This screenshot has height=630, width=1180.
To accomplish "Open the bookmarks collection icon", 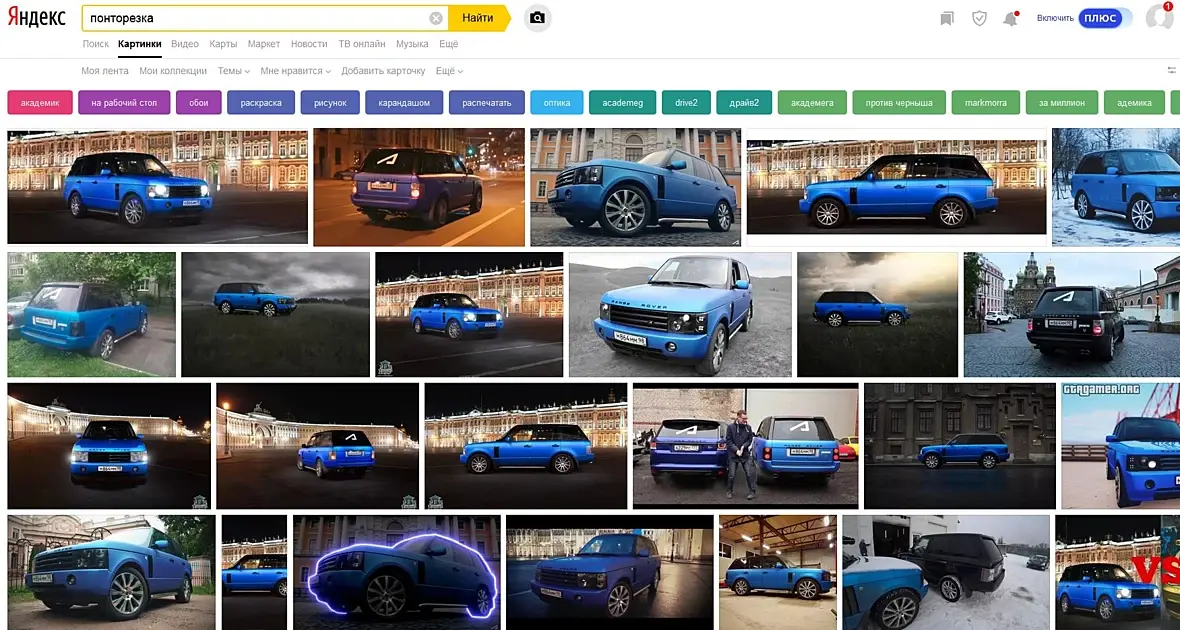I will (x=947, y=18).
